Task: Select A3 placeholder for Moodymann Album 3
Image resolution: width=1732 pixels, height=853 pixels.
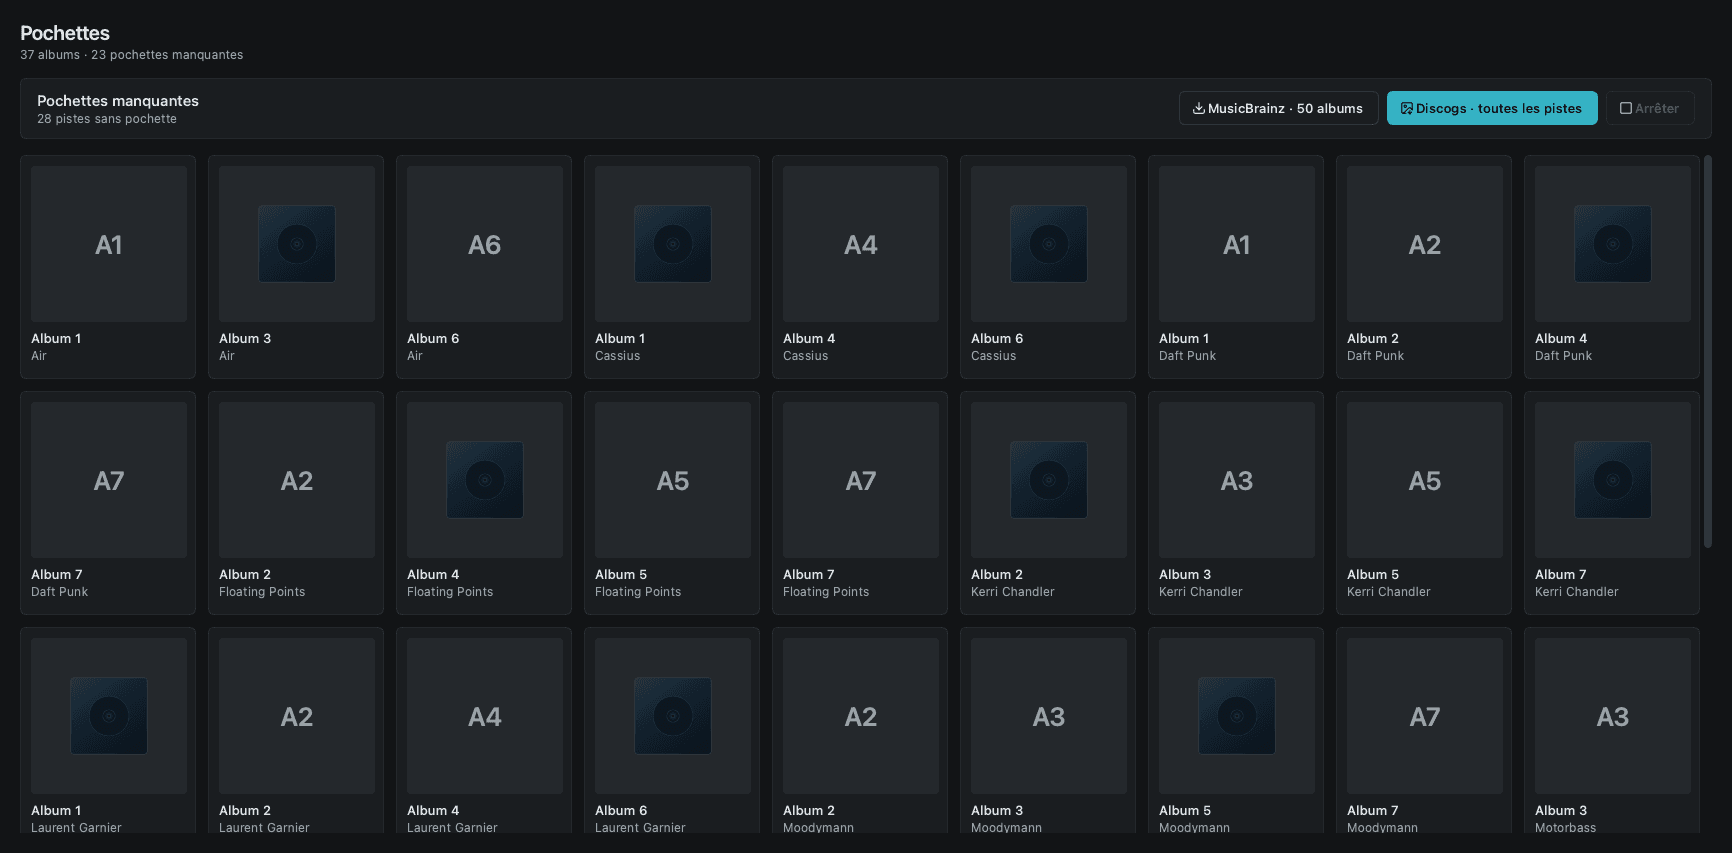Action: (1049, 716)
